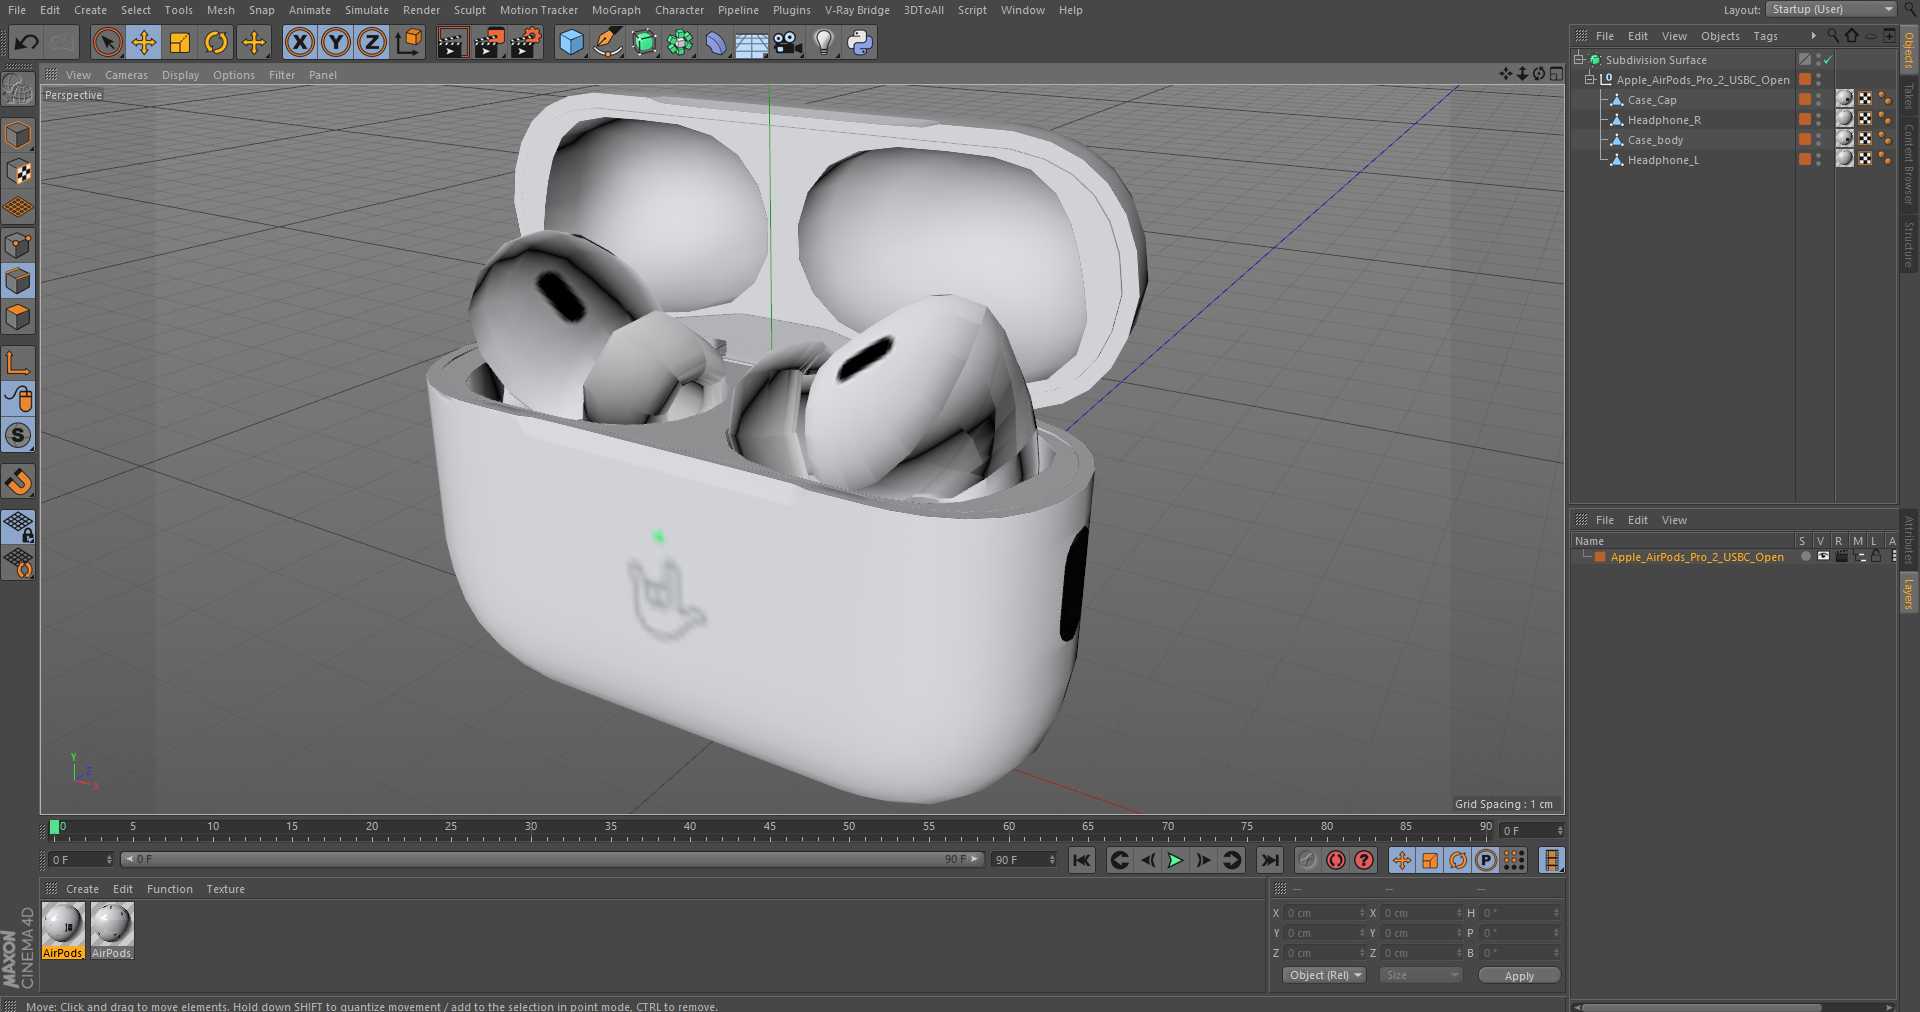
Task: Toggle layer visibility for Apple_AirPods layer
Action: pyautogui.click(x=1823, y=556)
